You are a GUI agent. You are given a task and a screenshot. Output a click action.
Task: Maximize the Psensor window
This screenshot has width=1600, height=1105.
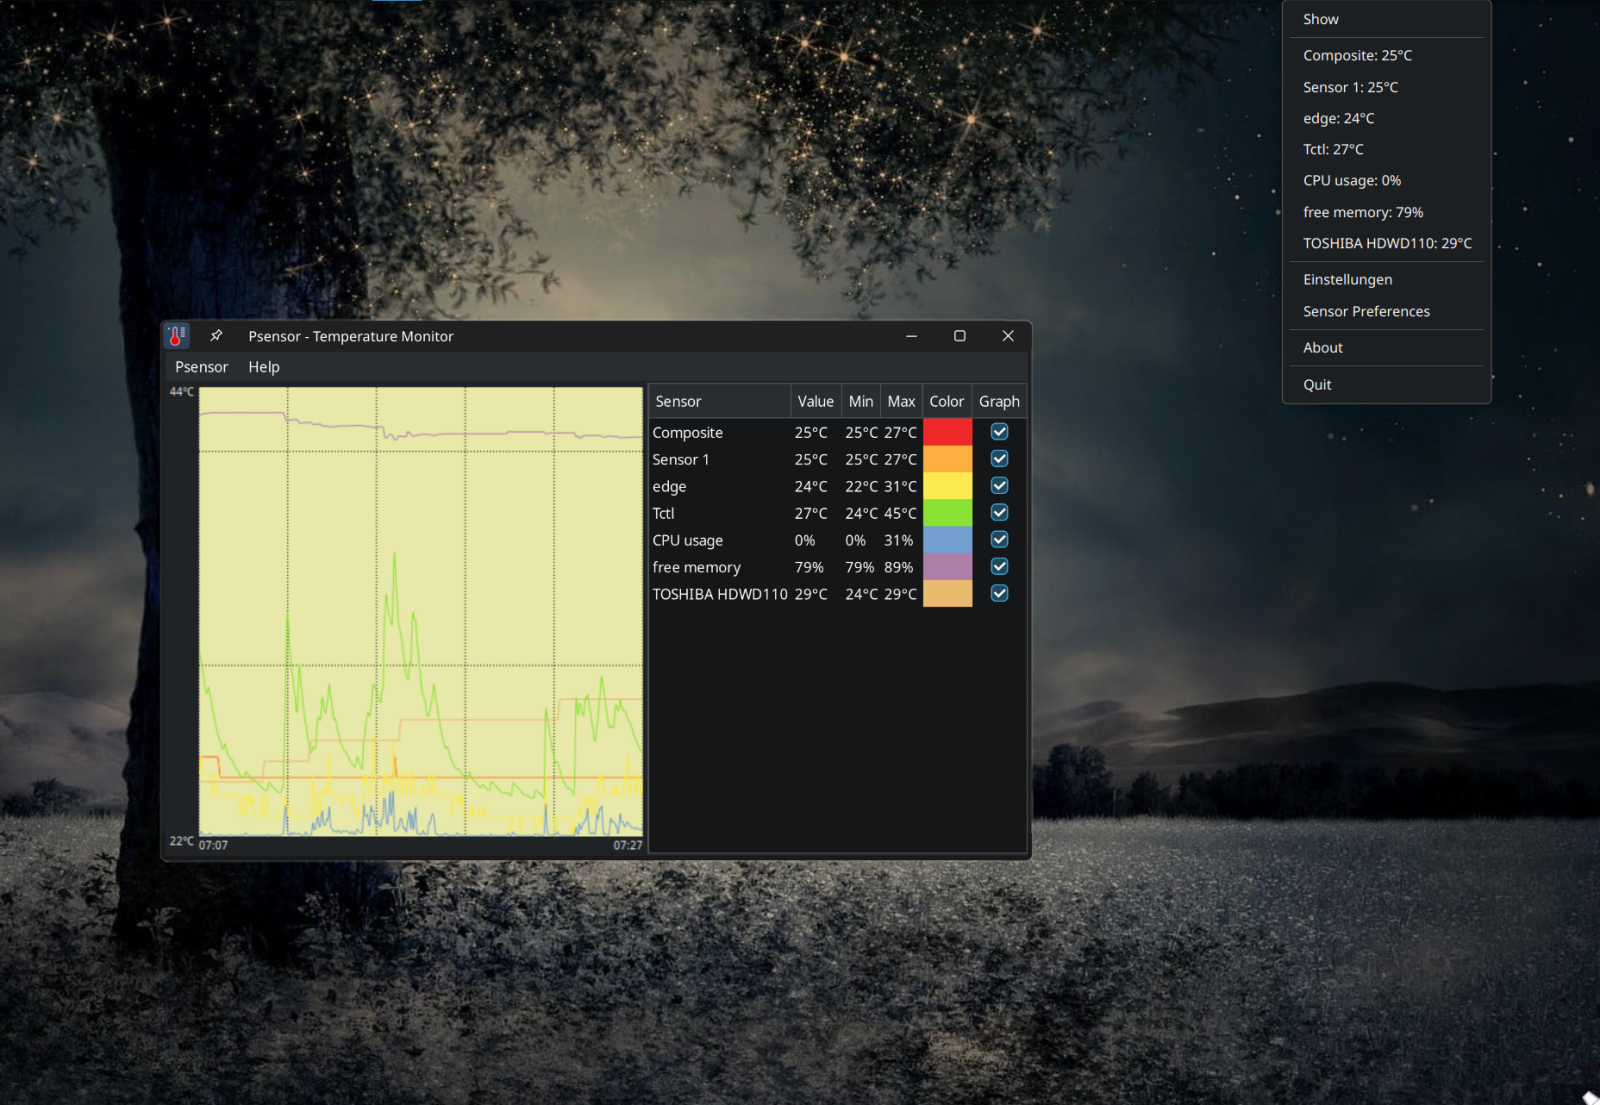pos(959,336)
